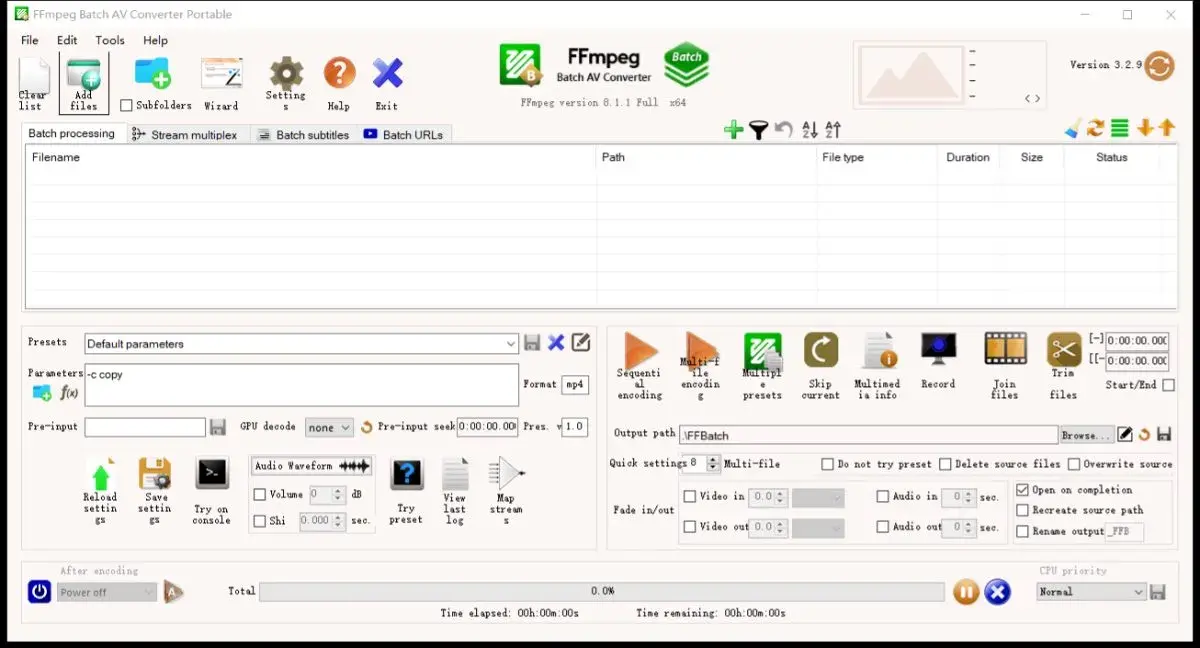Viewport: 1200px width, 648px height.
Task: Click the green list lines icon
Action: pyautogui.click(x=1120, y=128)
